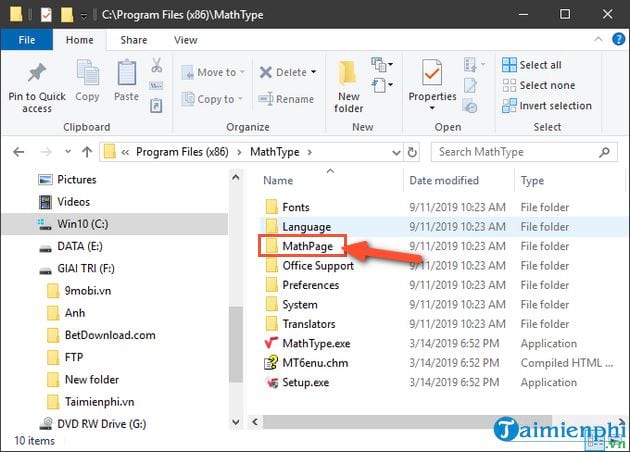This screenshot has width=630, height=452.
Task: Switch to the Share tab
Action: coord(133,40)
